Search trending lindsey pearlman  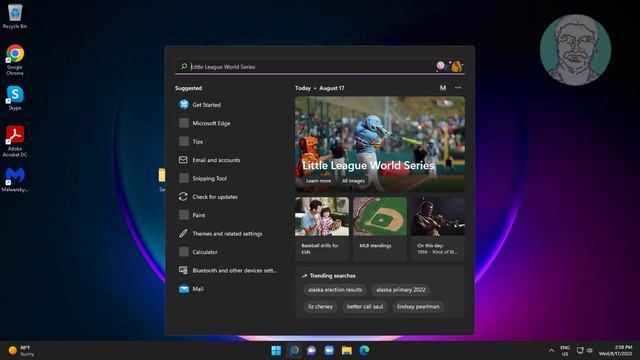point(418,307)
